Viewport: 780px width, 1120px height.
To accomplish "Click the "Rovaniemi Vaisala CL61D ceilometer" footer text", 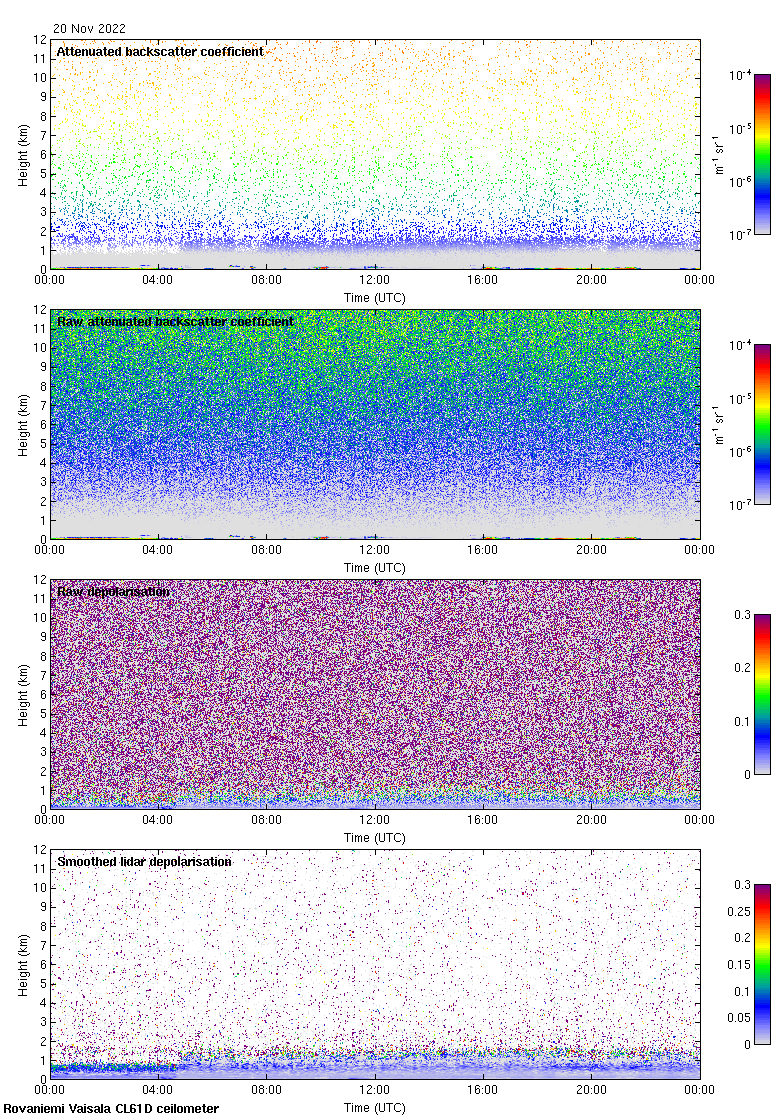I will click(x=111, y=1108).
